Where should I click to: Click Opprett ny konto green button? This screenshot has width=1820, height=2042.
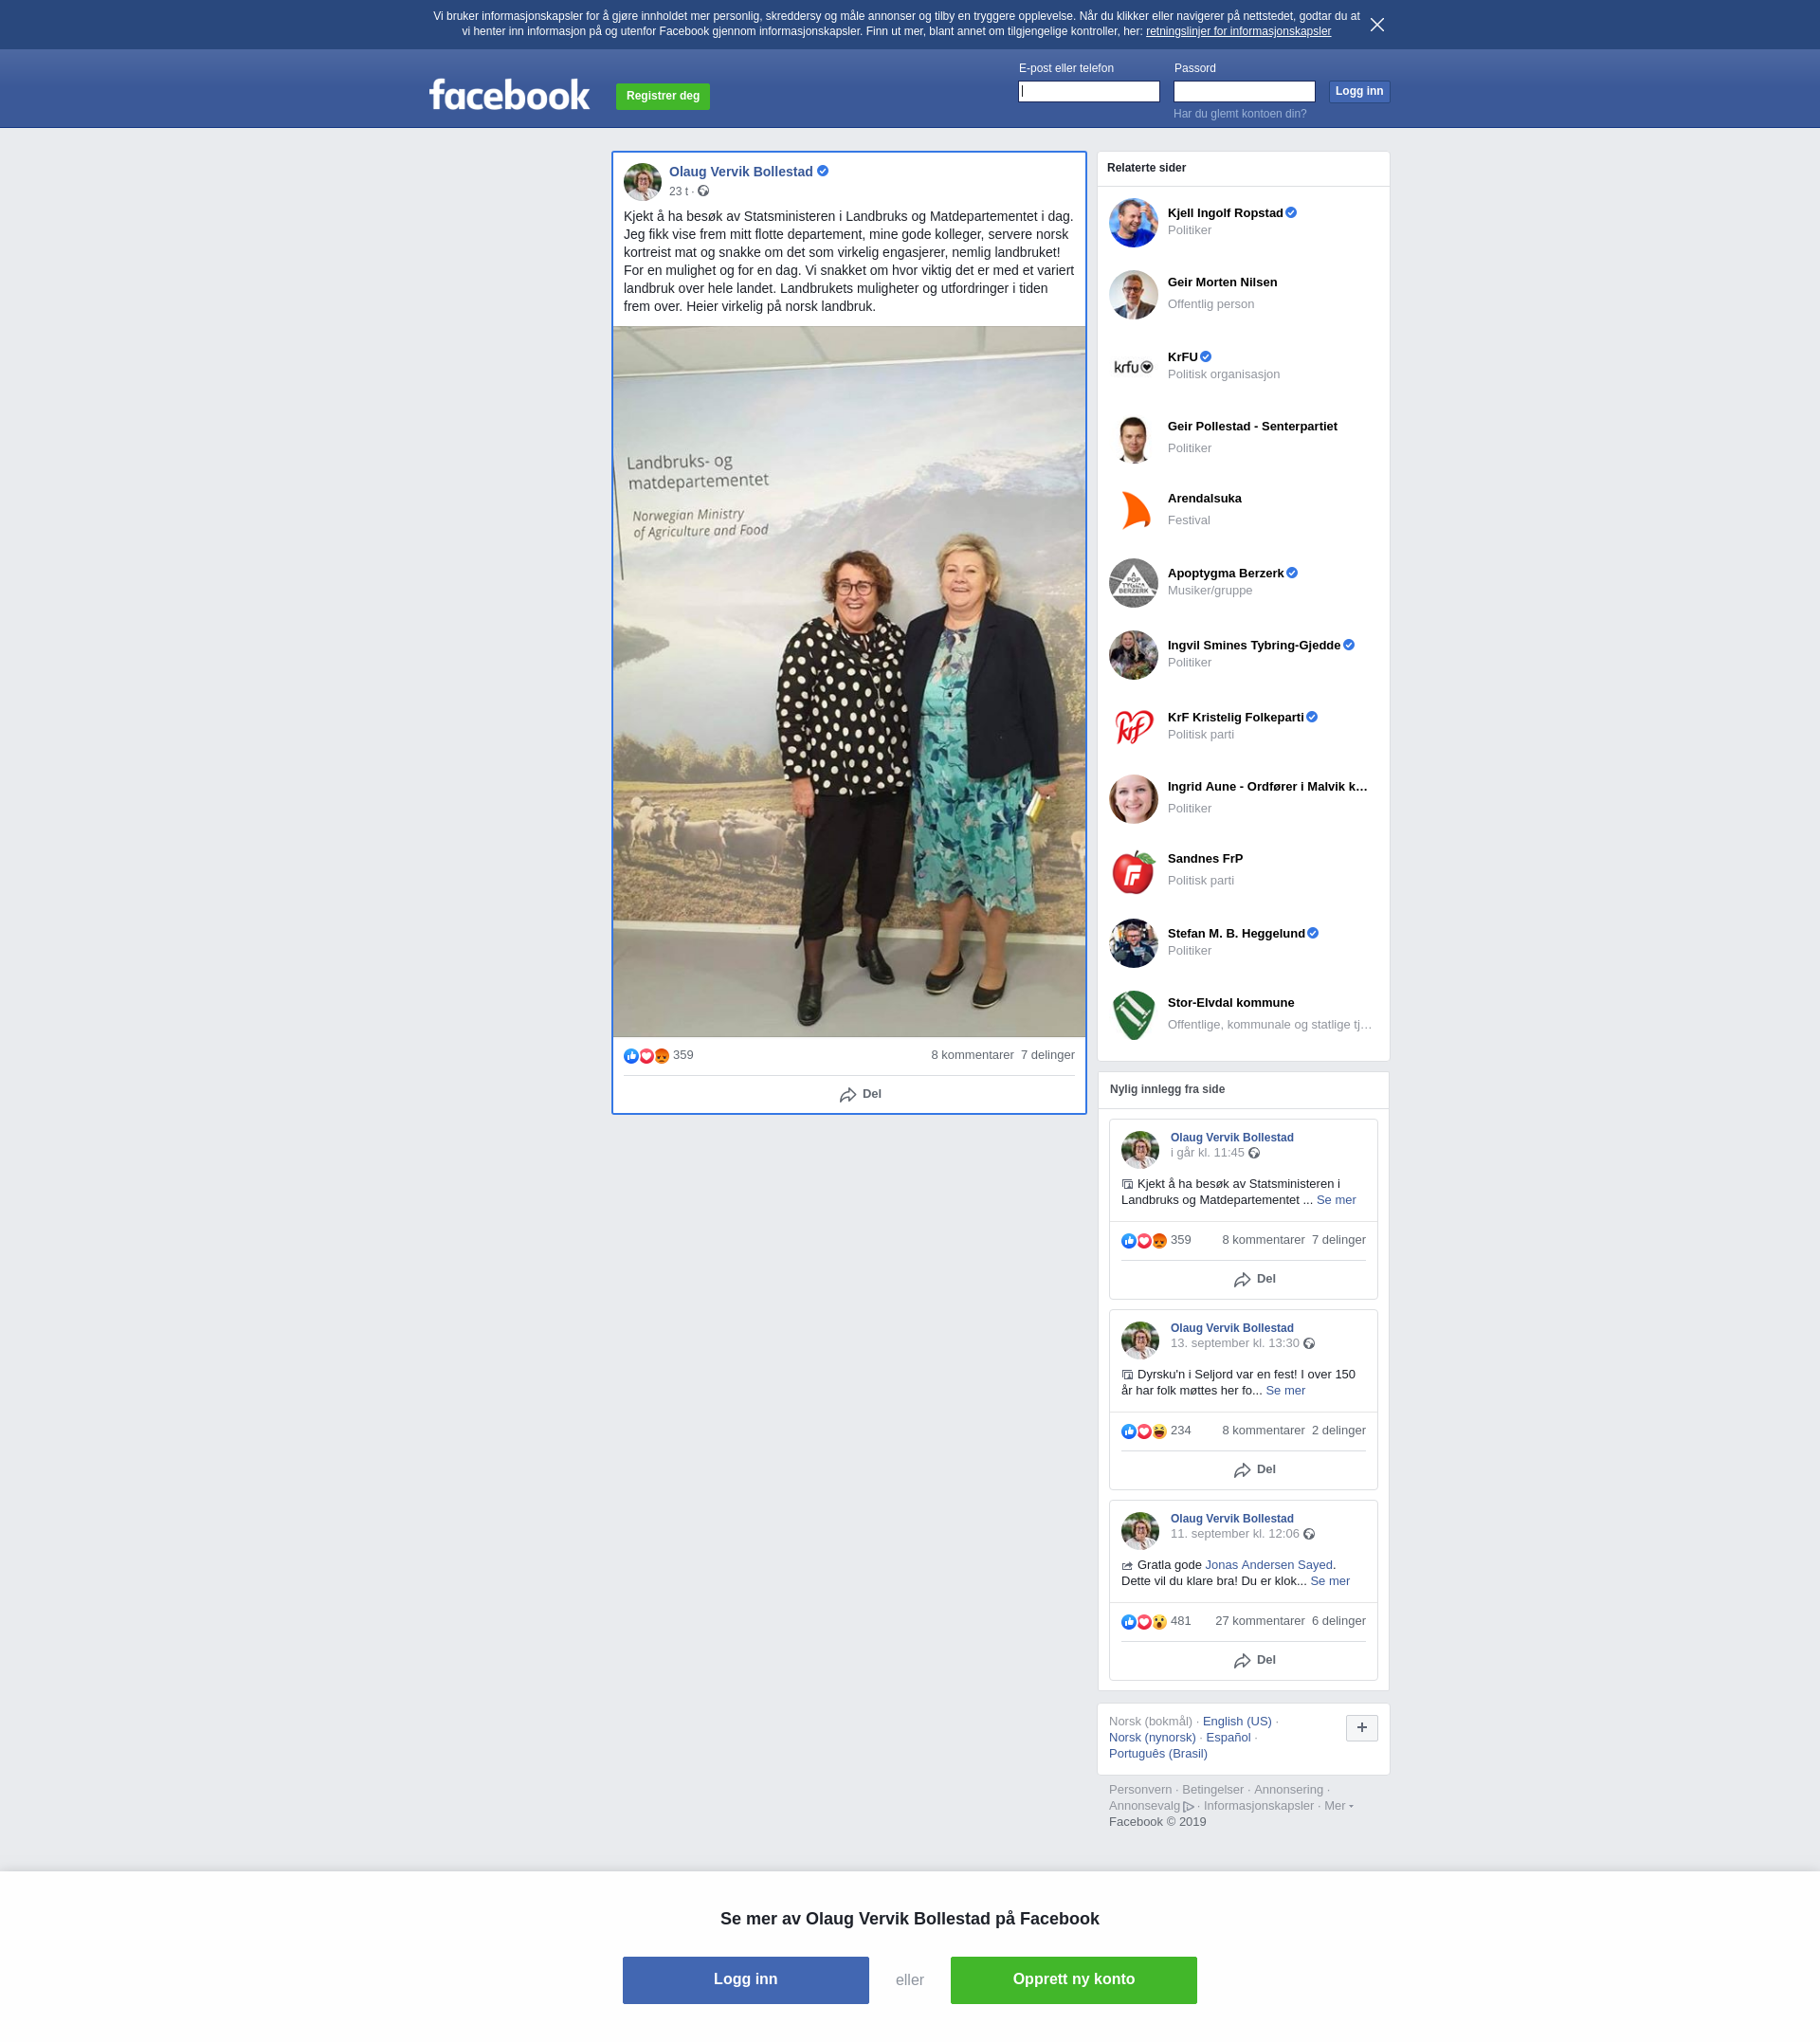(1073, 1980)
